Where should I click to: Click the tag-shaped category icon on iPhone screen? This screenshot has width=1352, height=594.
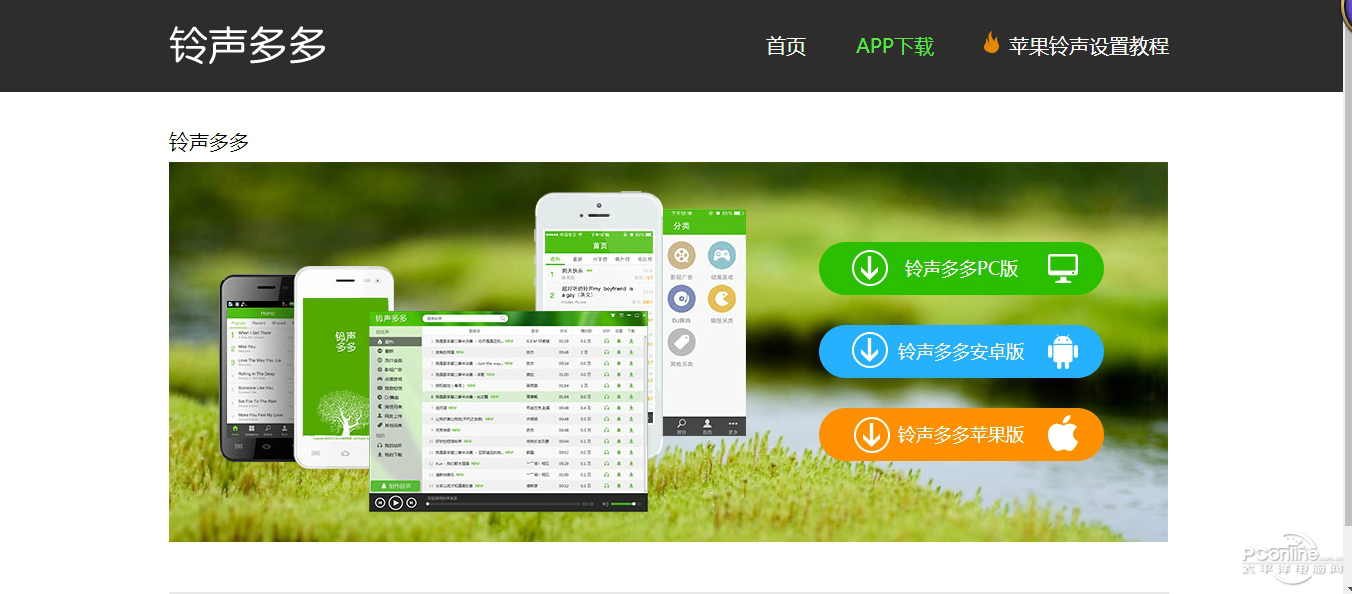pyautogui.click(x=681, y=342)
